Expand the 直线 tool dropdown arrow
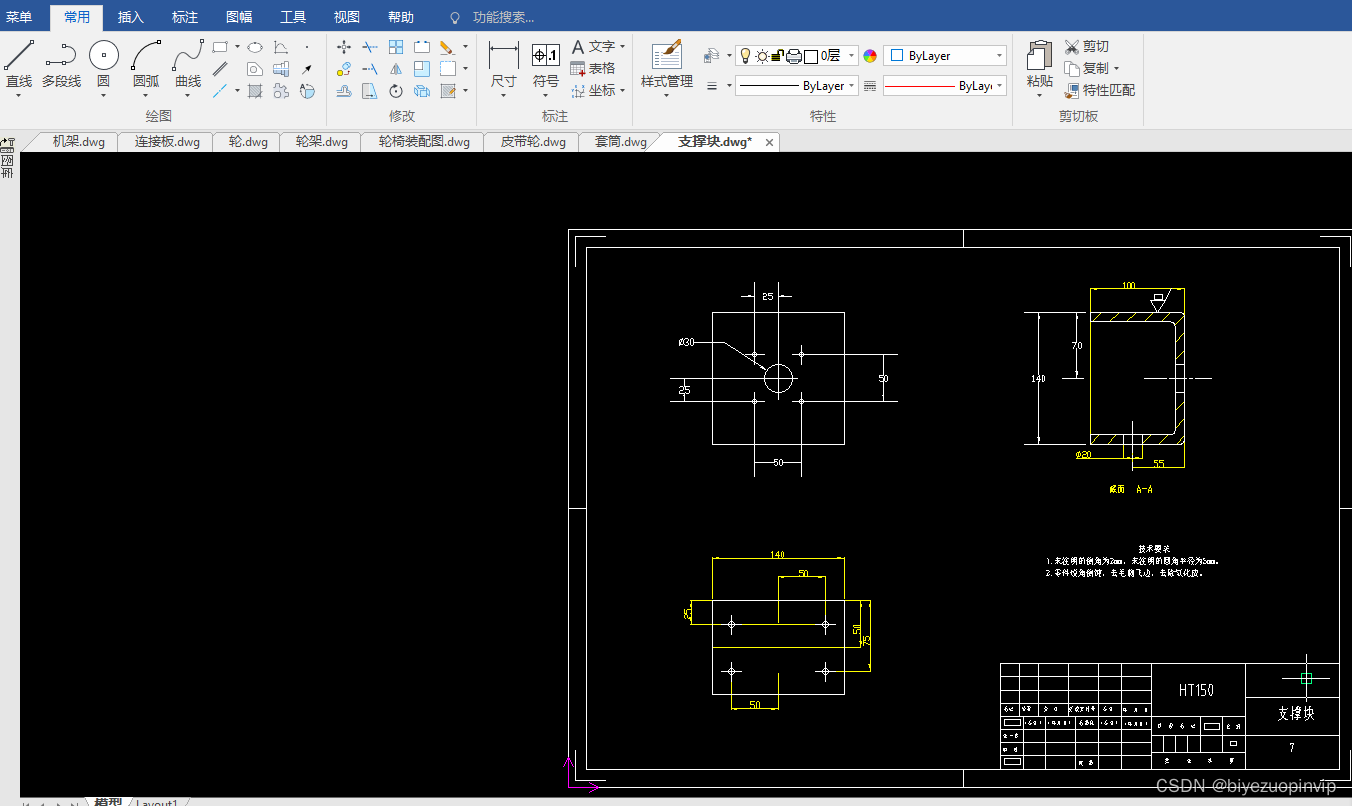 pos(19,96)
